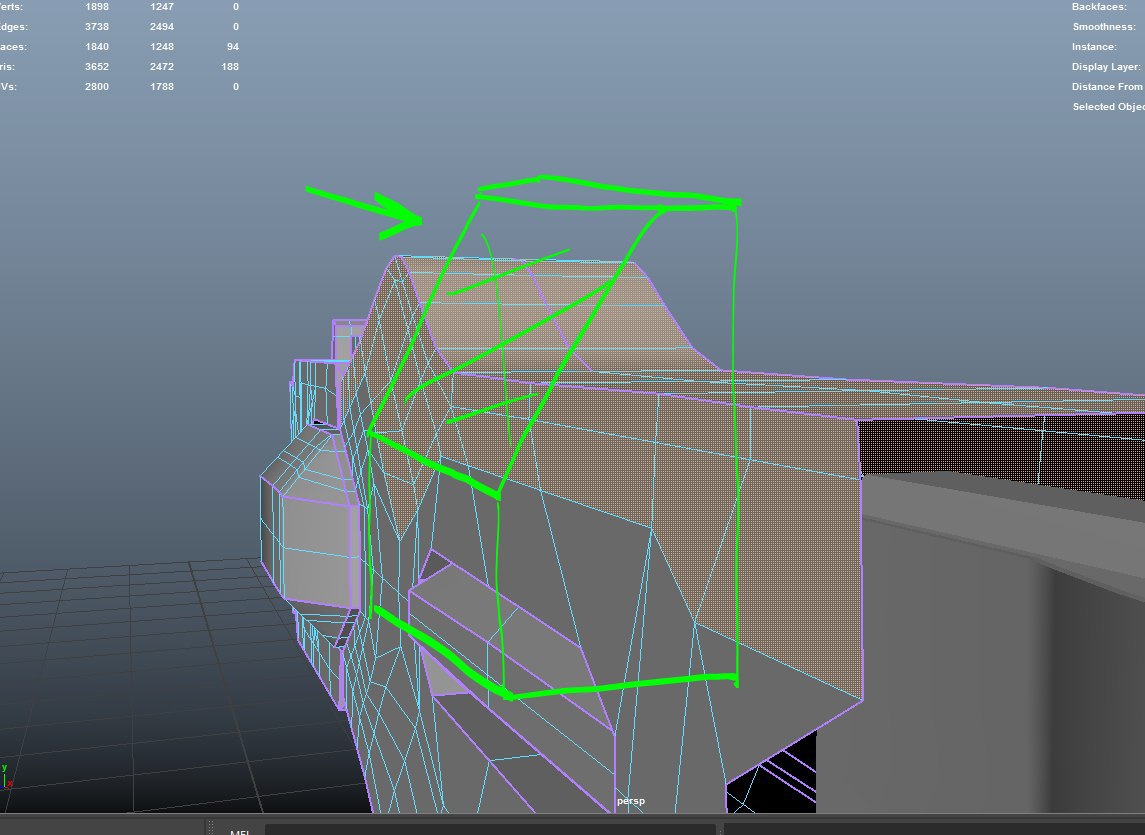Click the Display Layer heads-up label
This screenshot has height=835, width=1145.
(1106, 66)
